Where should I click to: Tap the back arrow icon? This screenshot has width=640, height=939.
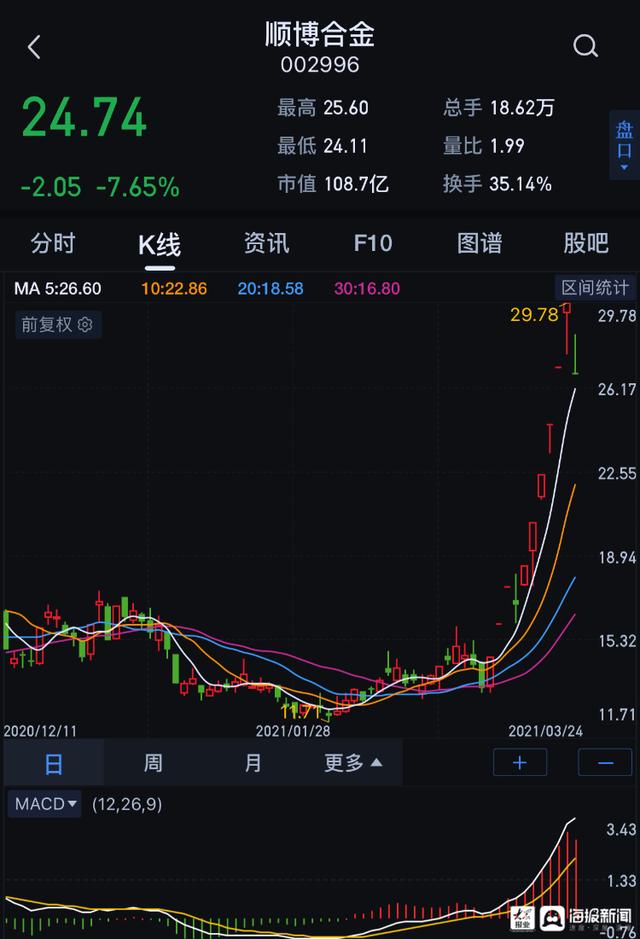click(x=34, y=47)
